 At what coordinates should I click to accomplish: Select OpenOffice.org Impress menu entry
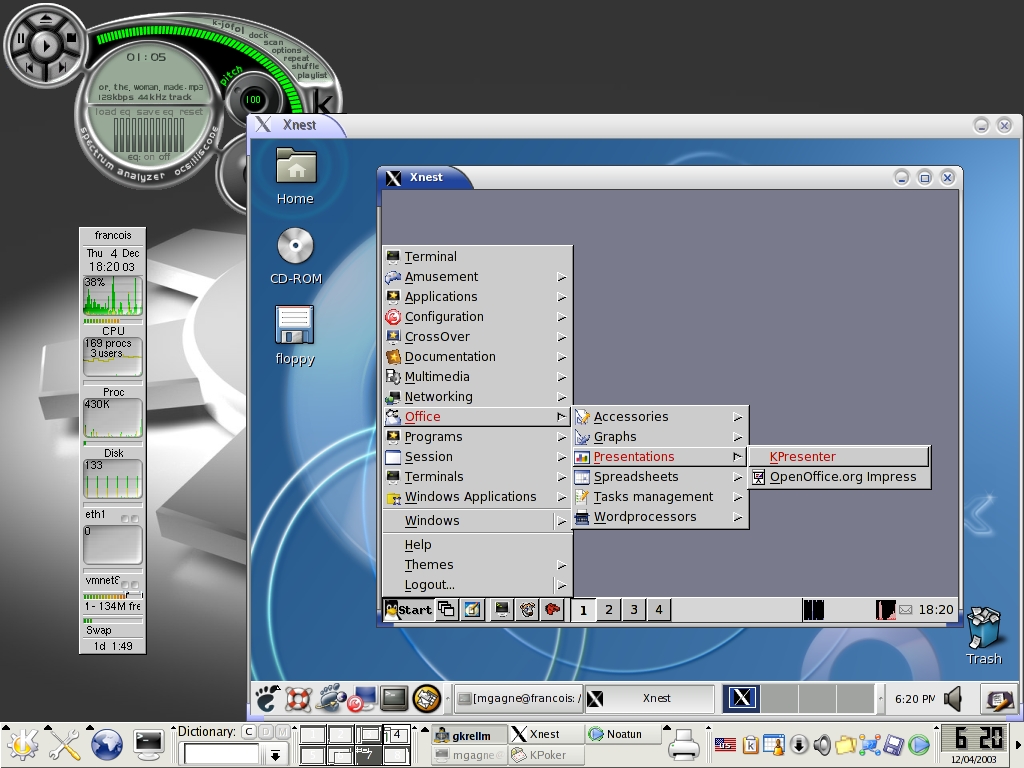point(841,477)
